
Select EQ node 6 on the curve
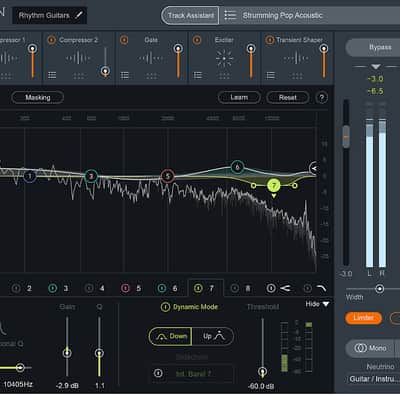(237, 167)
